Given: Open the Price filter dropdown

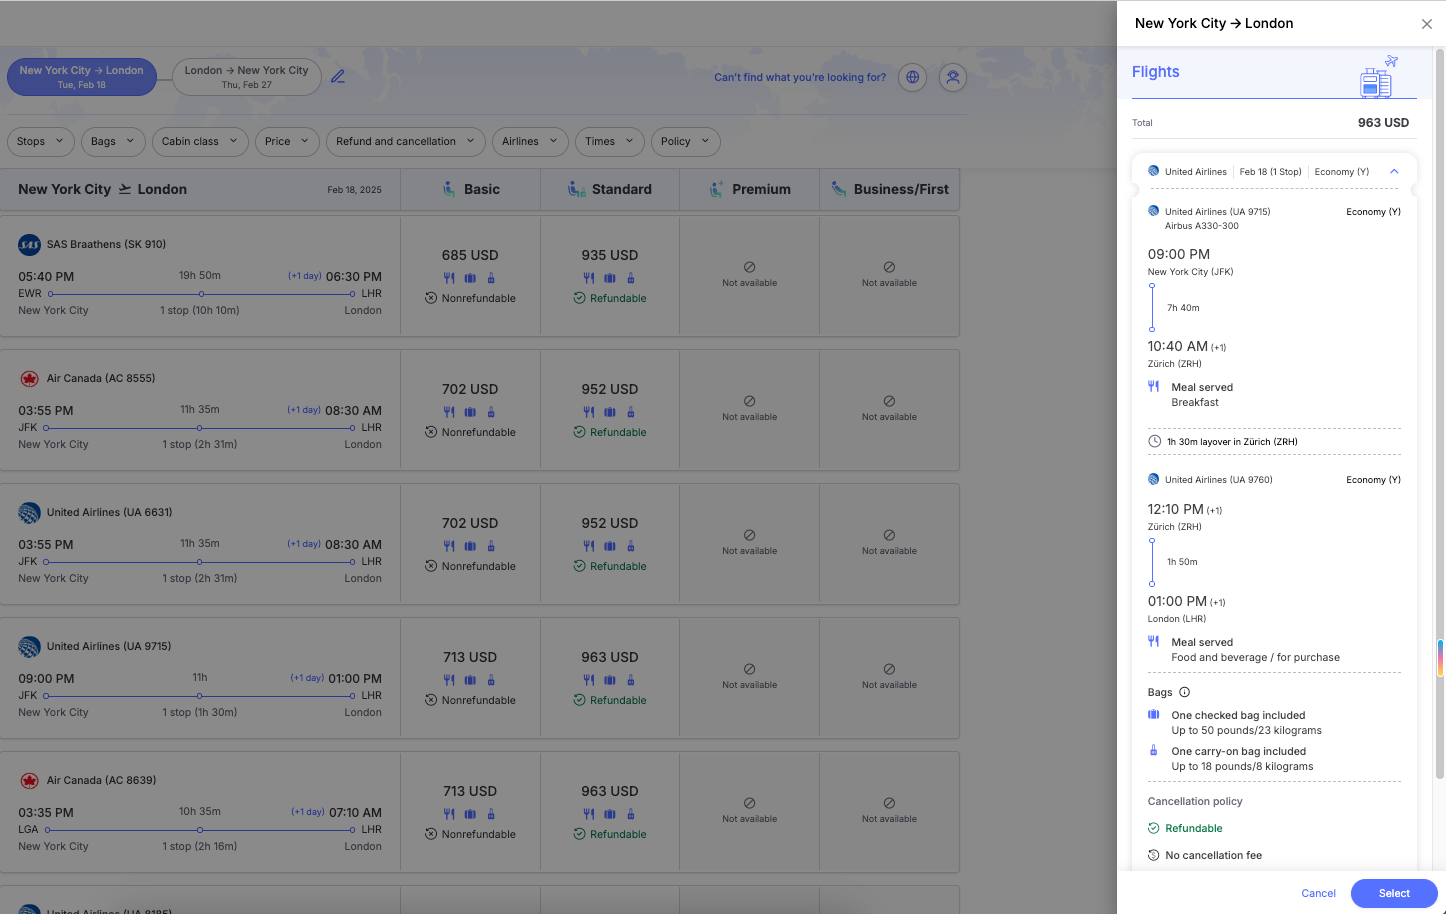Looking at the screenshot, I should 288,141.
